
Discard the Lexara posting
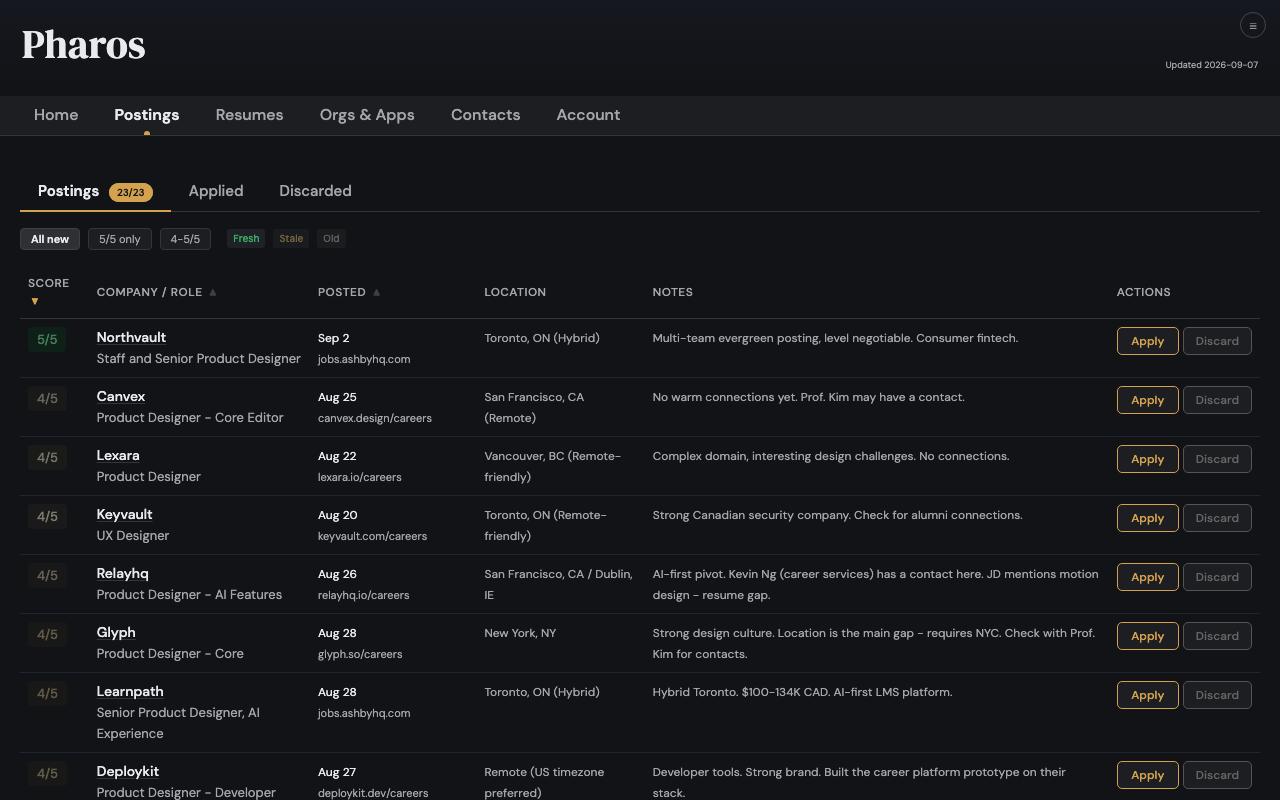coord(1217,459)
